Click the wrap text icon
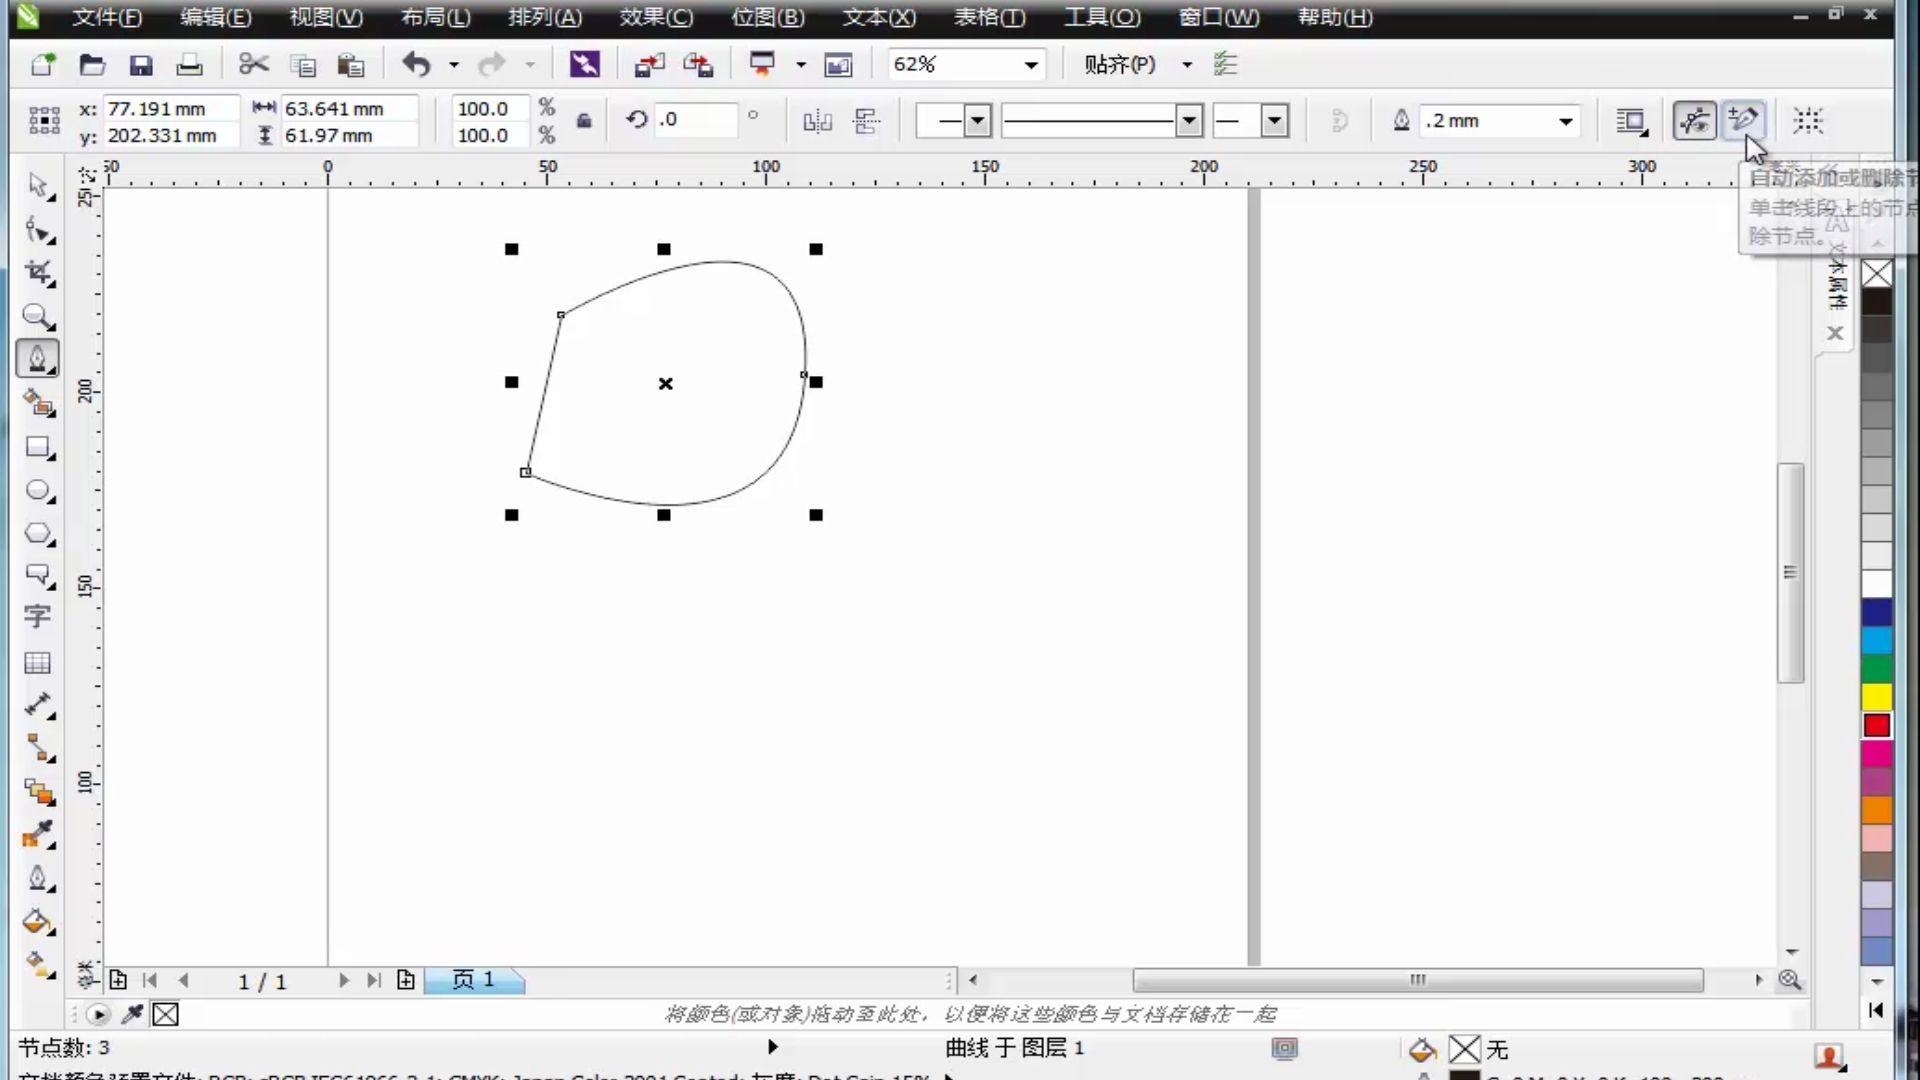 pyautogui.click(x=1631, y=121)
